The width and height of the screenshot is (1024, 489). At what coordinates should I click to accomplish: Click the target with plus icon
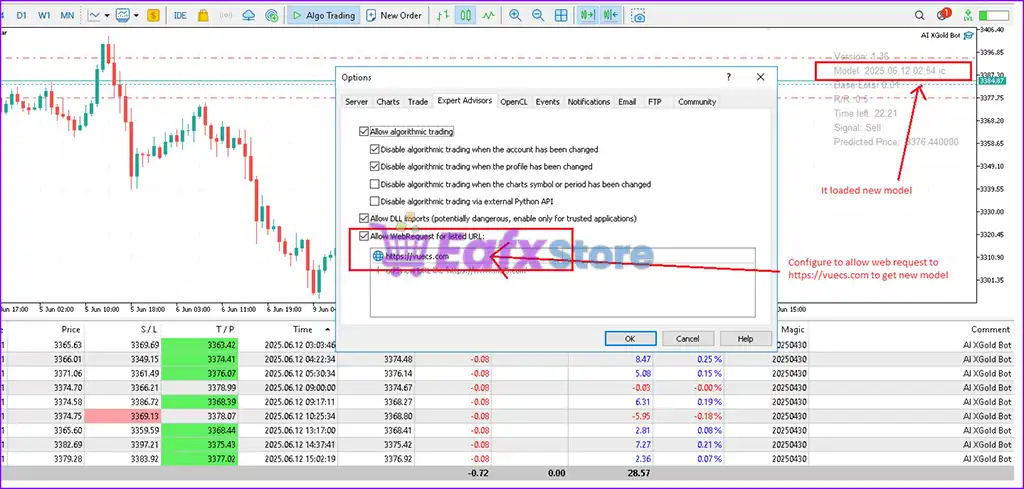click(273, 15)
